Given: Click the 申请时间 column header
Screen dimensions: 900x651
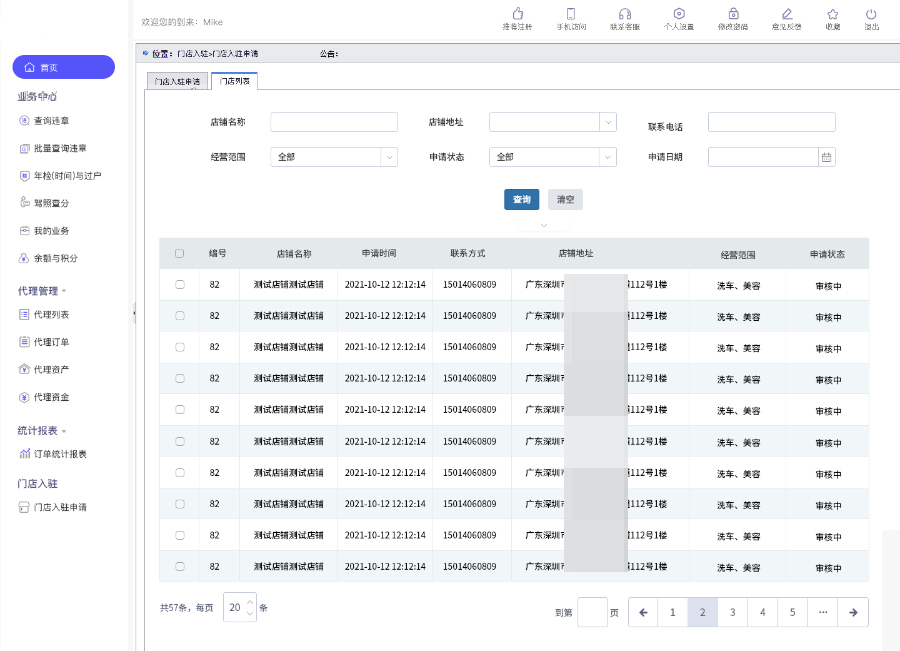Looking at the screenshot, I should [x=379, y=253].
